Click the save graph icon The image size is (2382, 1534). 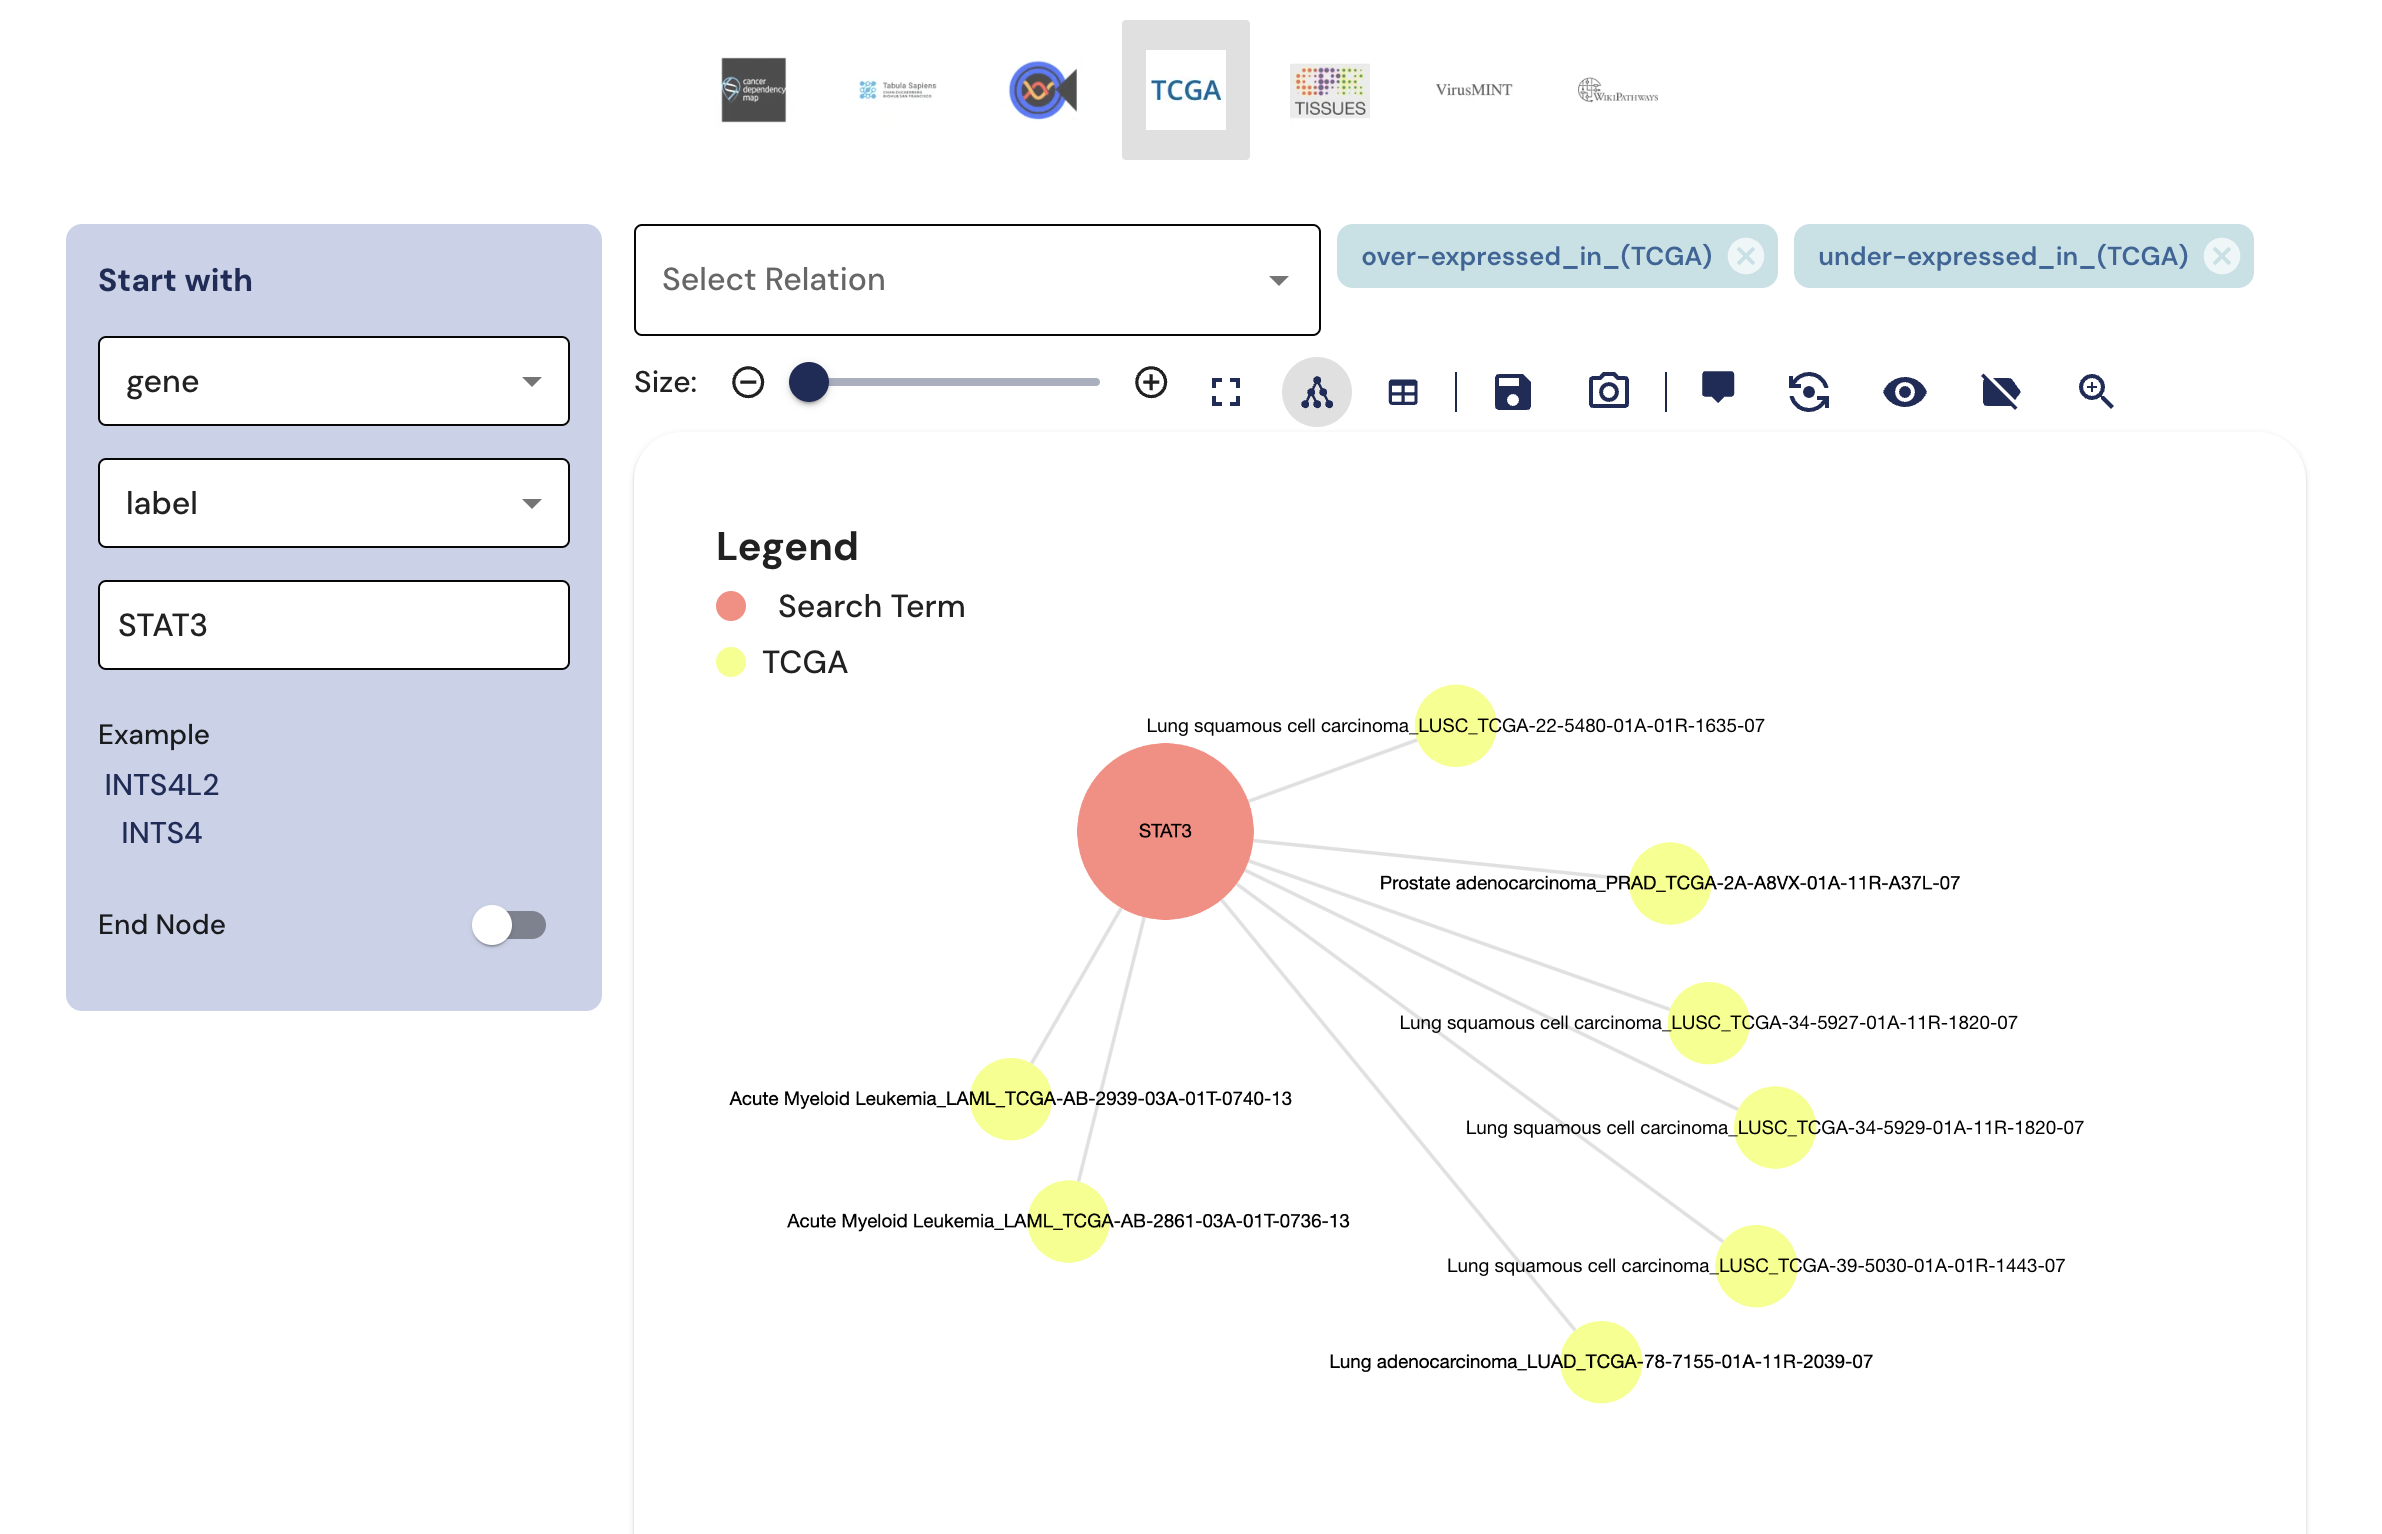(x=1512, y=389)
